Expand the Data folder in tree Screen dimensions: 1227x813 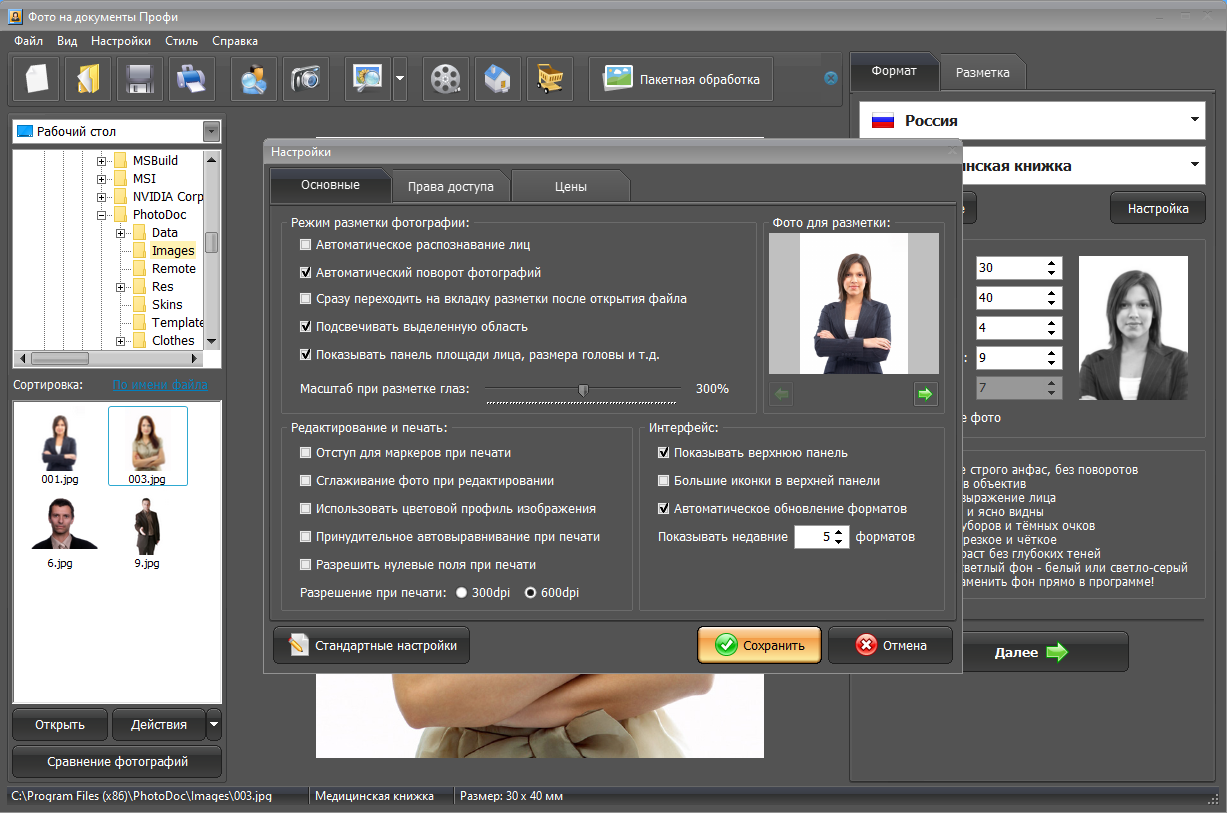pos(121,233)
